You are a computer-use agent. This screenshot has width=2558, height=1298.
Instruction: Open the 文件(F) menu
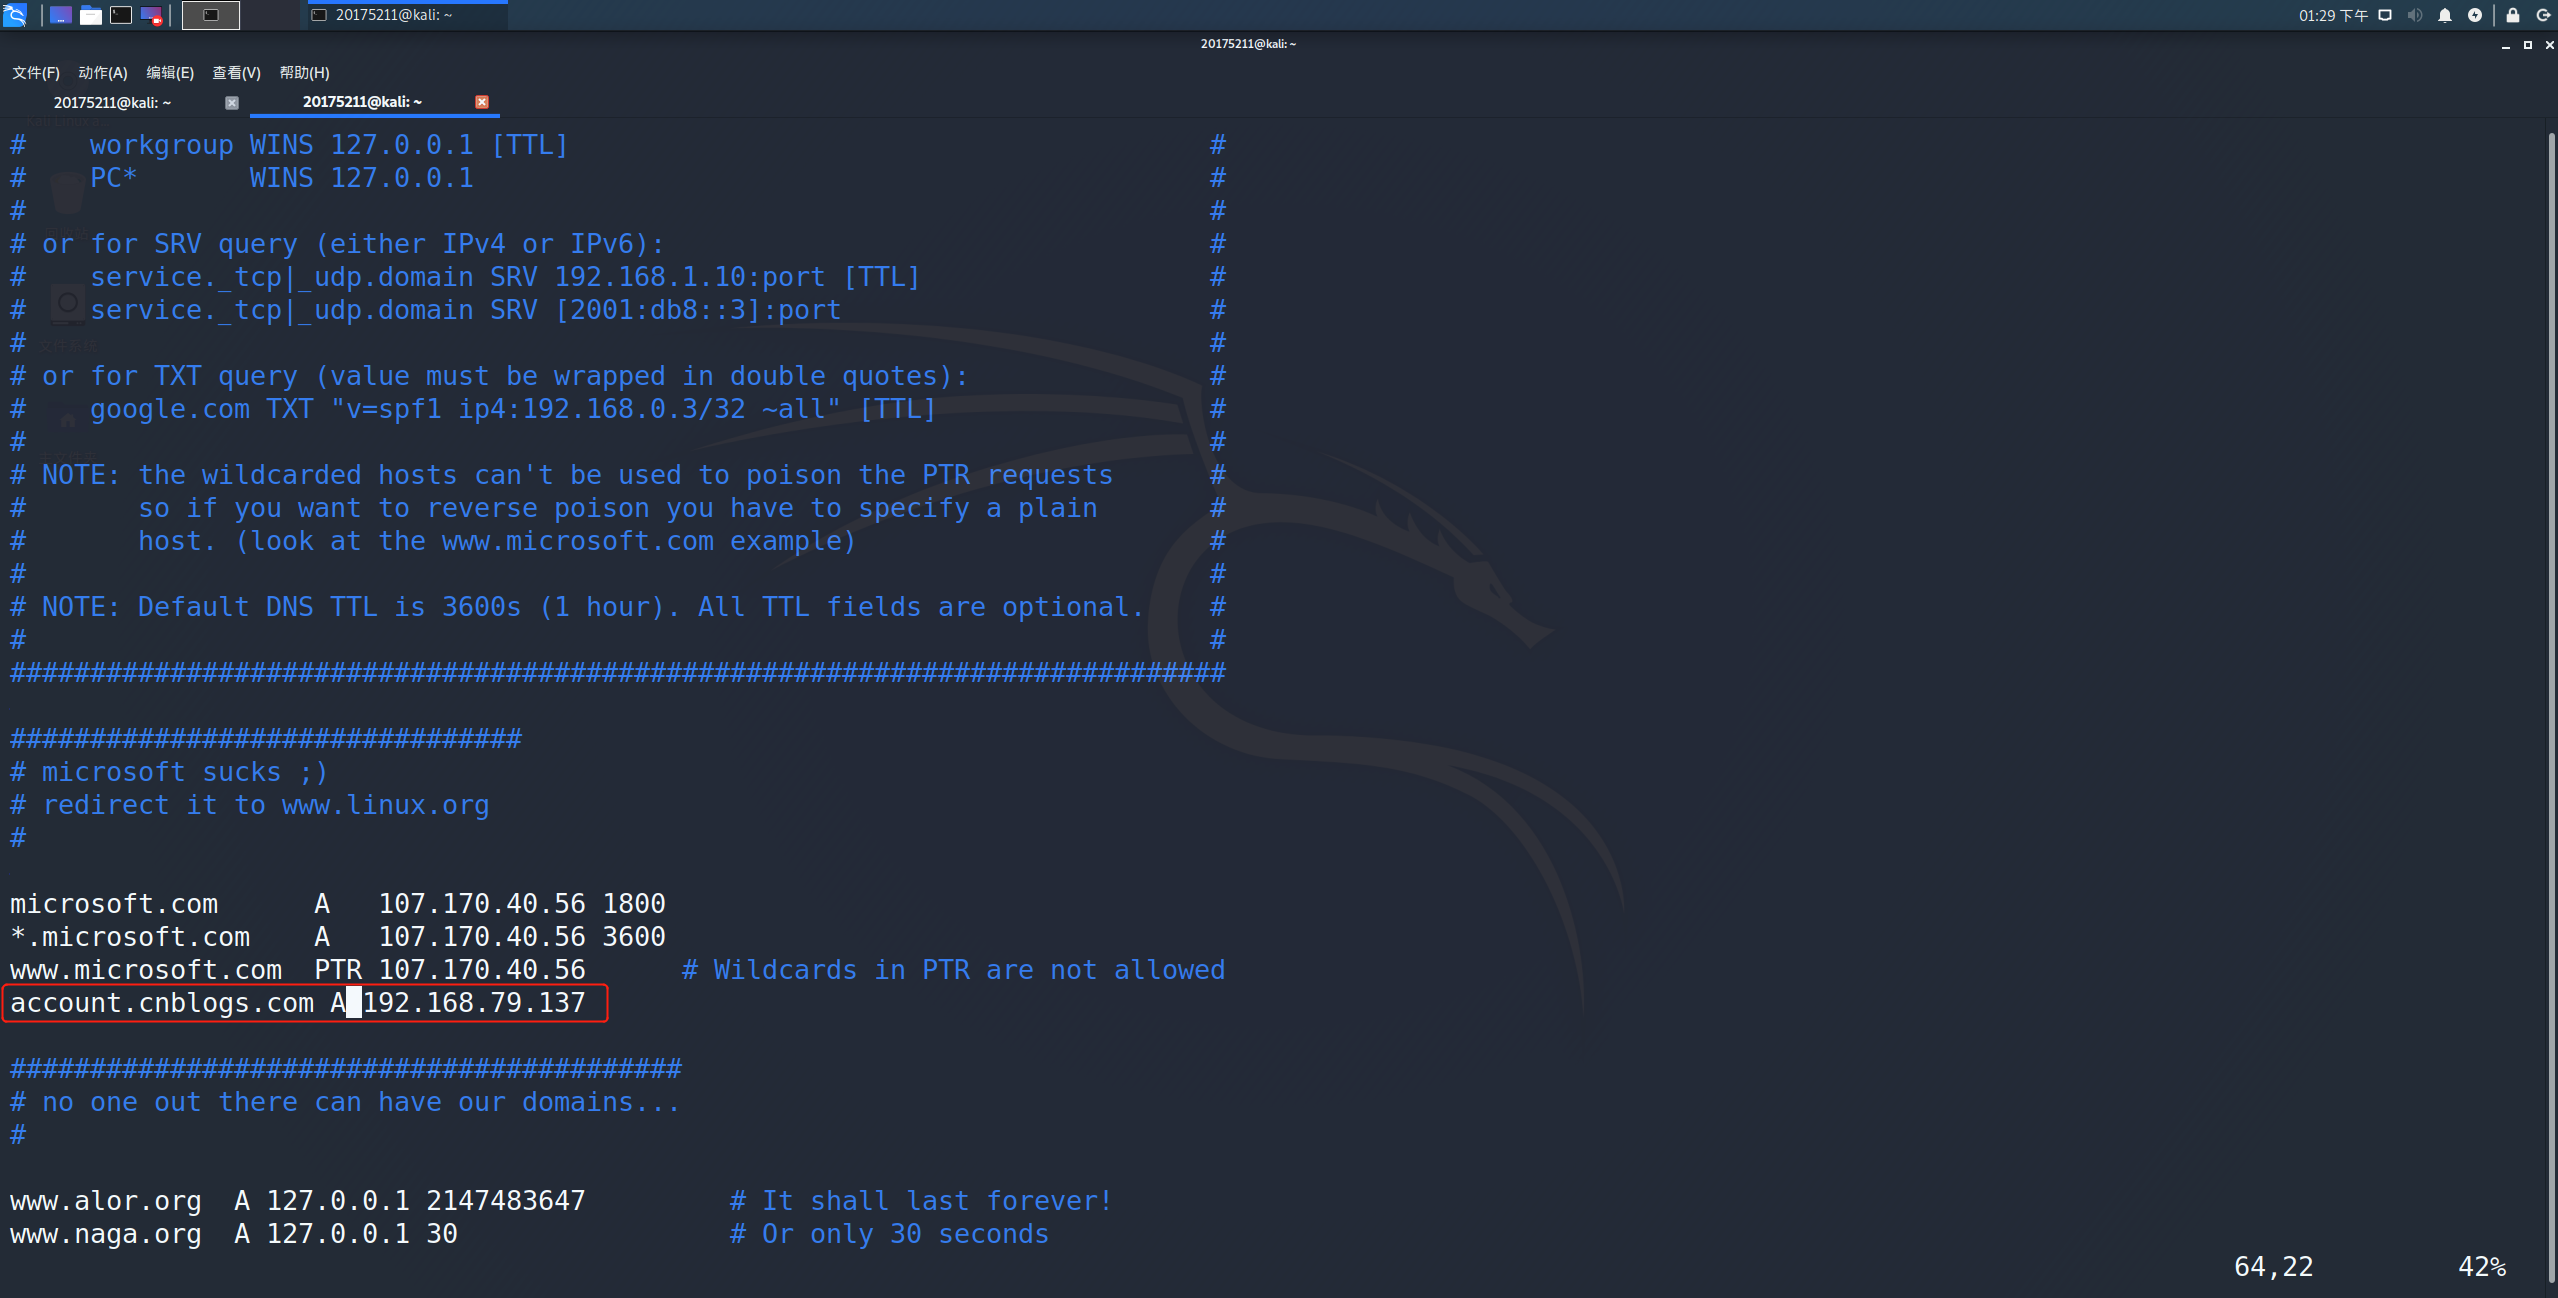tap(36, 73)
